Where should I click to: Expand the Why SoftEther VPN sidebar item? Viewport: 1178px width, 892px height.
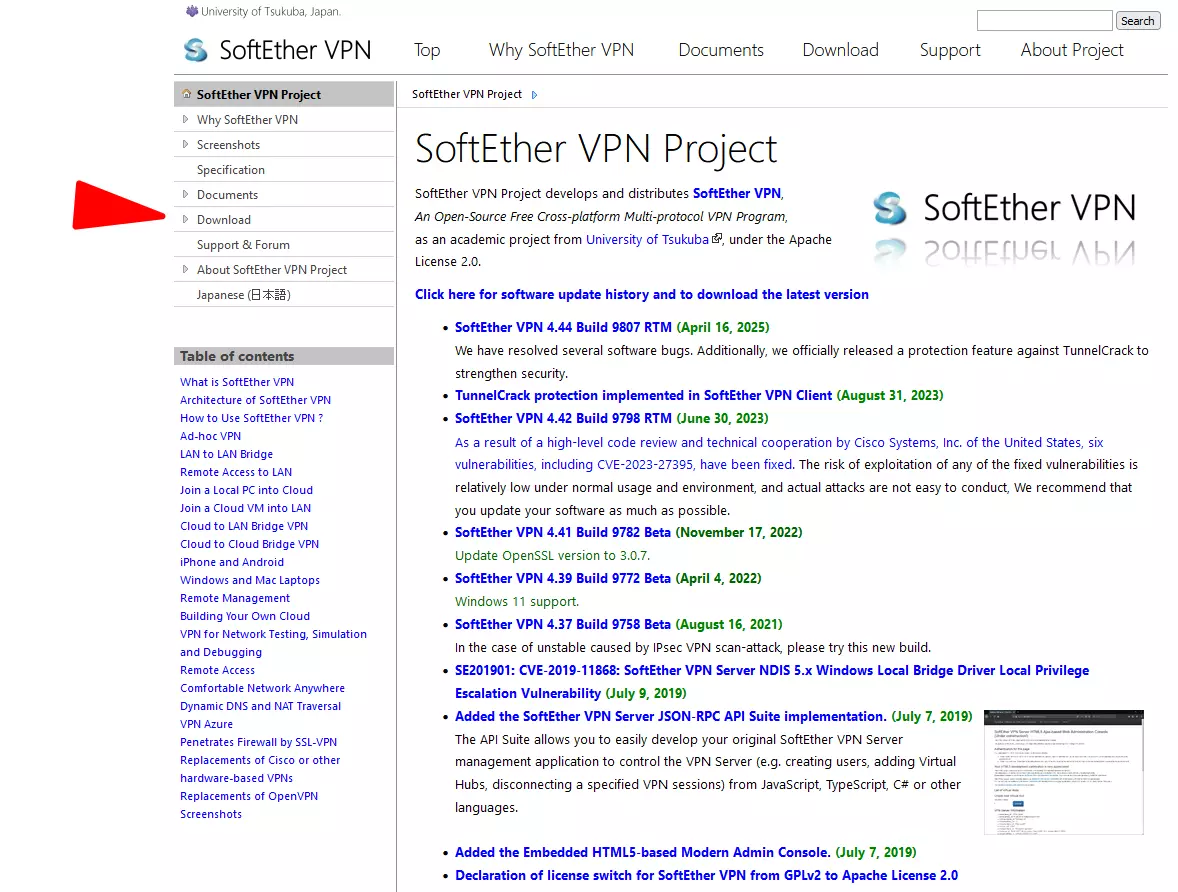pos(185,119)
